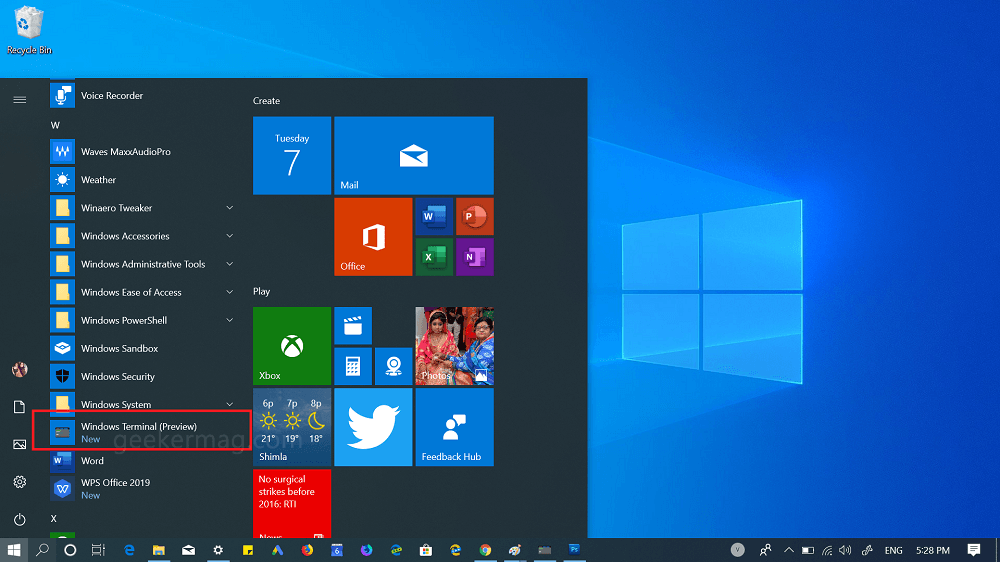Expand the Windows Accessories folder
1000x562 pixels.
(230, 236)
